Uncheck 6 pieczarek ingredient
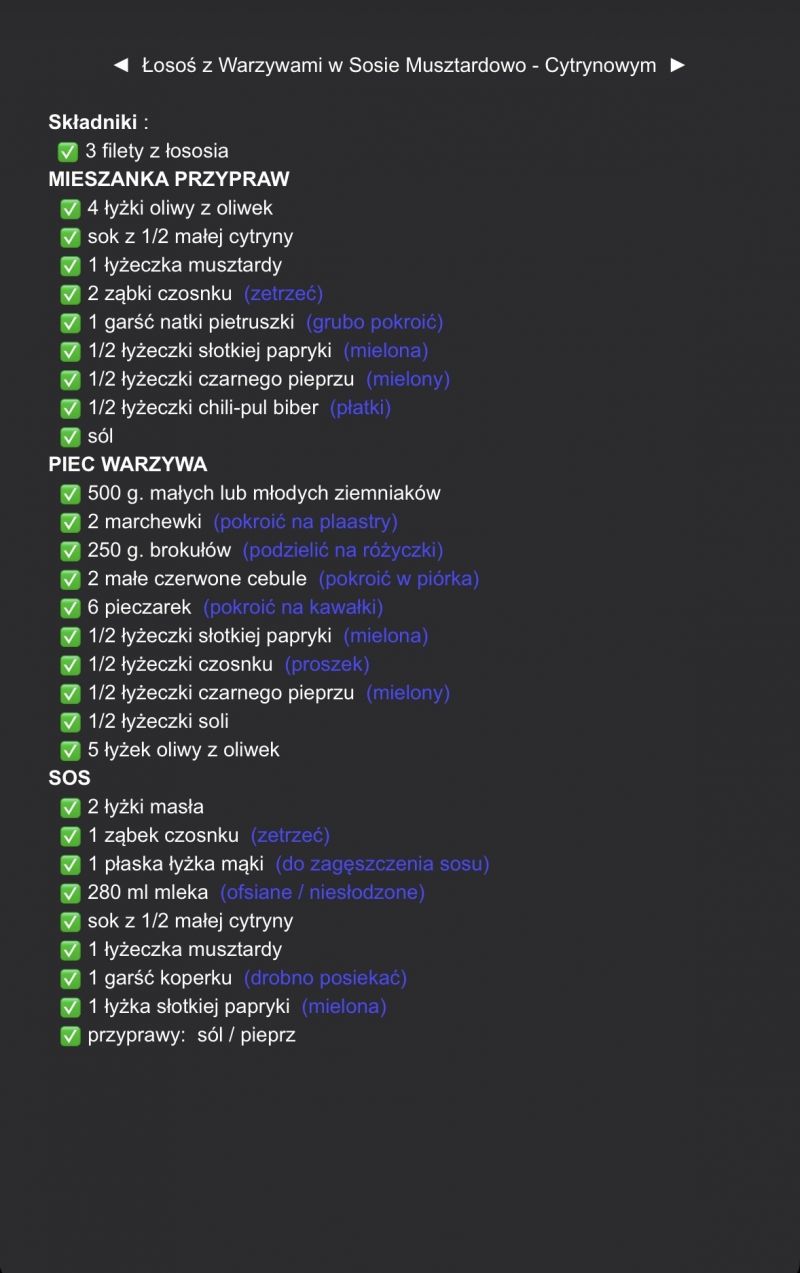Image resolution: width=800 pixels, height=1273 pixels. click(70, 608)
